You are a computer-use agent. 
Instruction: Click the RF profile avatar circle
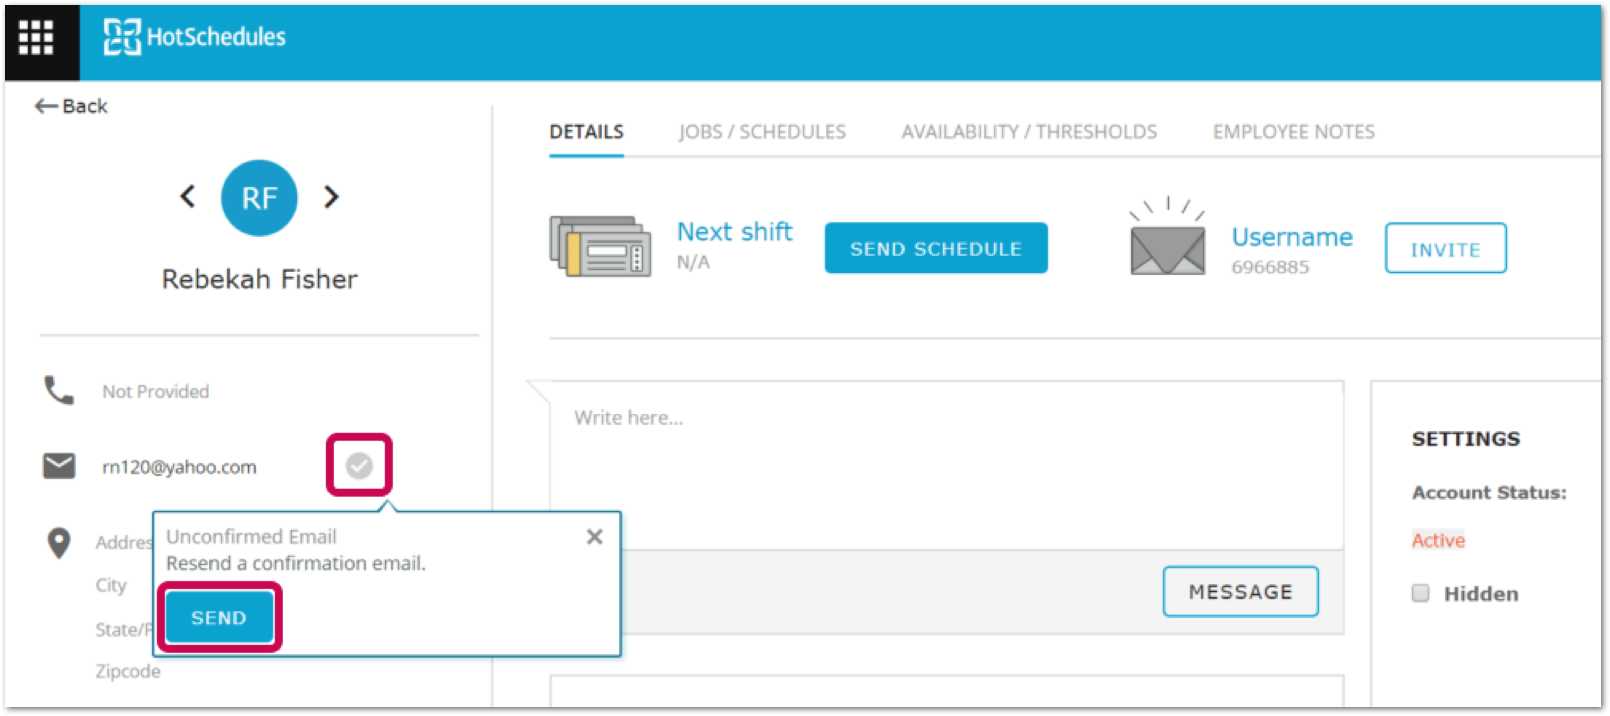click(x=259, y=198)
